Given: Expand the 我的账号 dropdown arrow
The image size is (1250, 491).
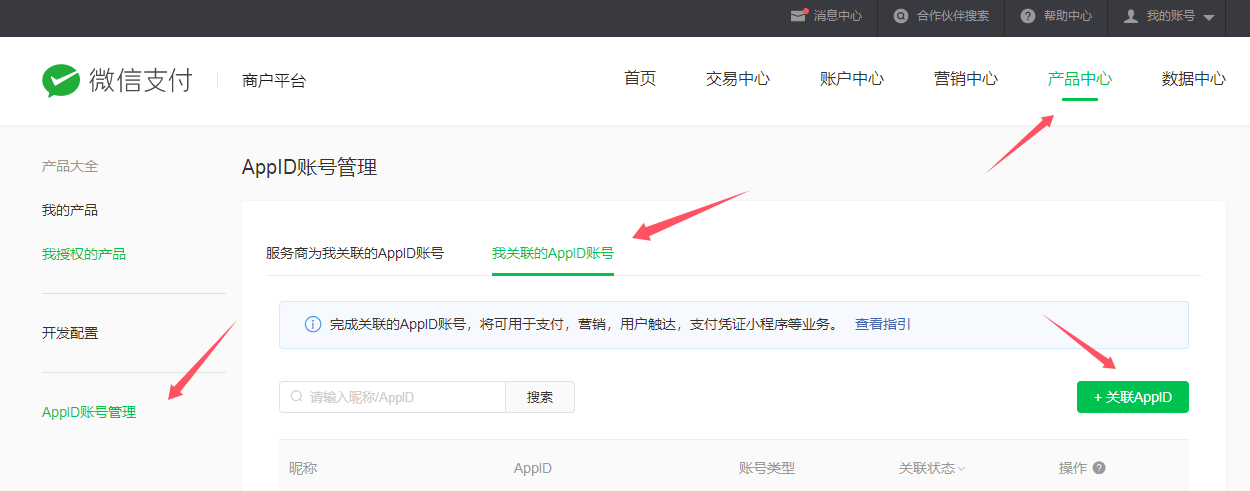Looking at the screenshot, I should [x=1209, y=18].
